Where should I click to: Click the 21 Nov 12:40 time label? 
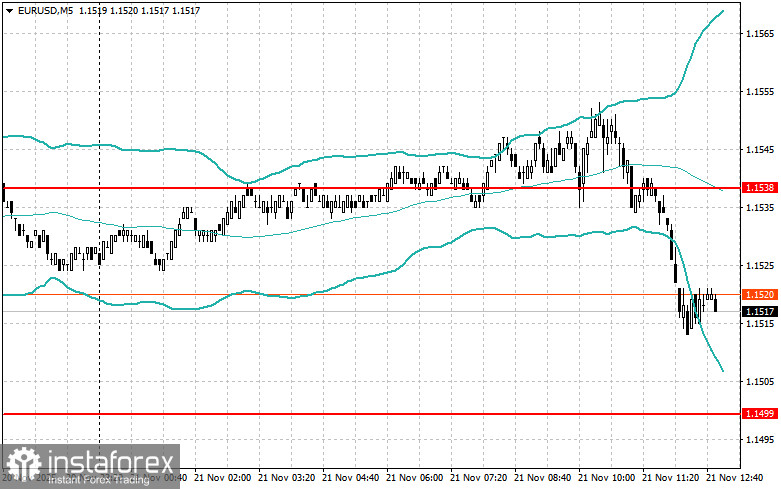735,478
